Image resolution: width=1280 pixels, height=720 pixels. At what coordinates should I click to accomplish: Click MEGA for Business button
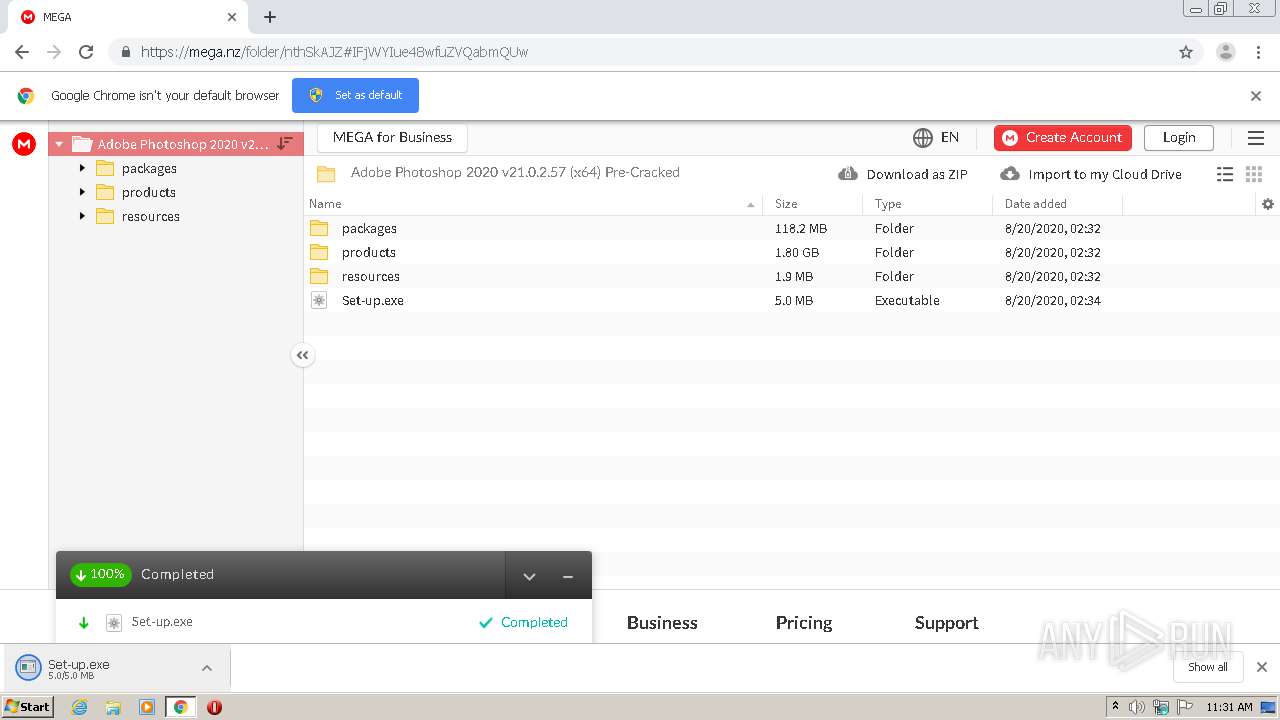click(x=392, y=138)
